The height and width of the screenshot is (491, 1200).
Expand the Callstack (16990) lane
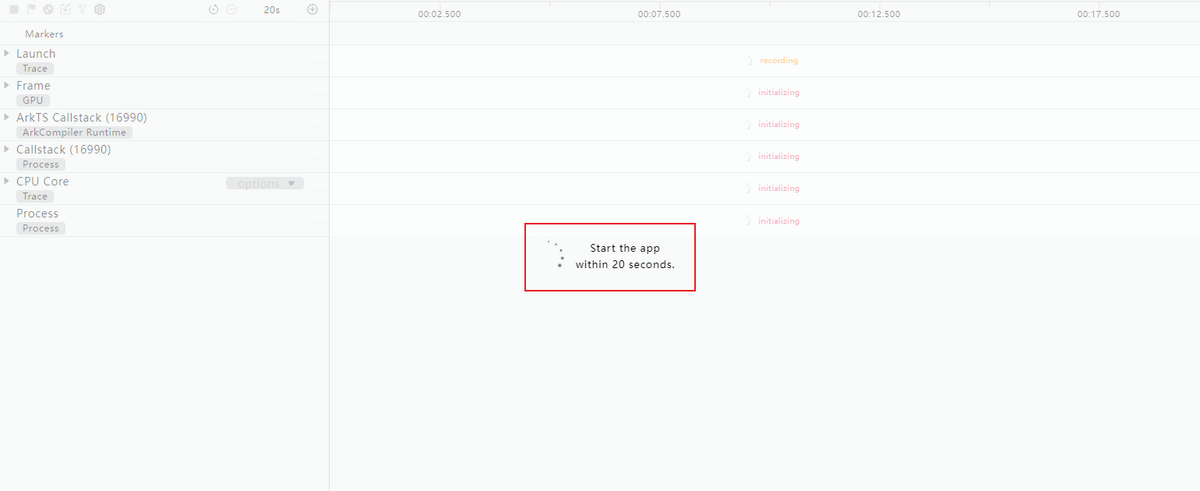[x=7, y=149]
